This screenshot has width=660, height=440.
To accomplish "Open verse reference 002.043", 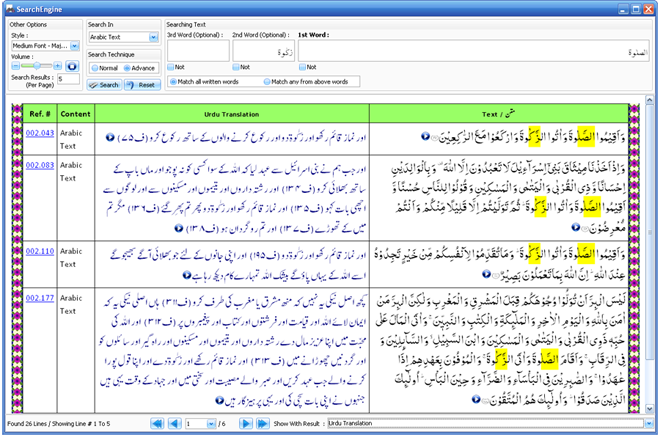I will tap(40, 133).
